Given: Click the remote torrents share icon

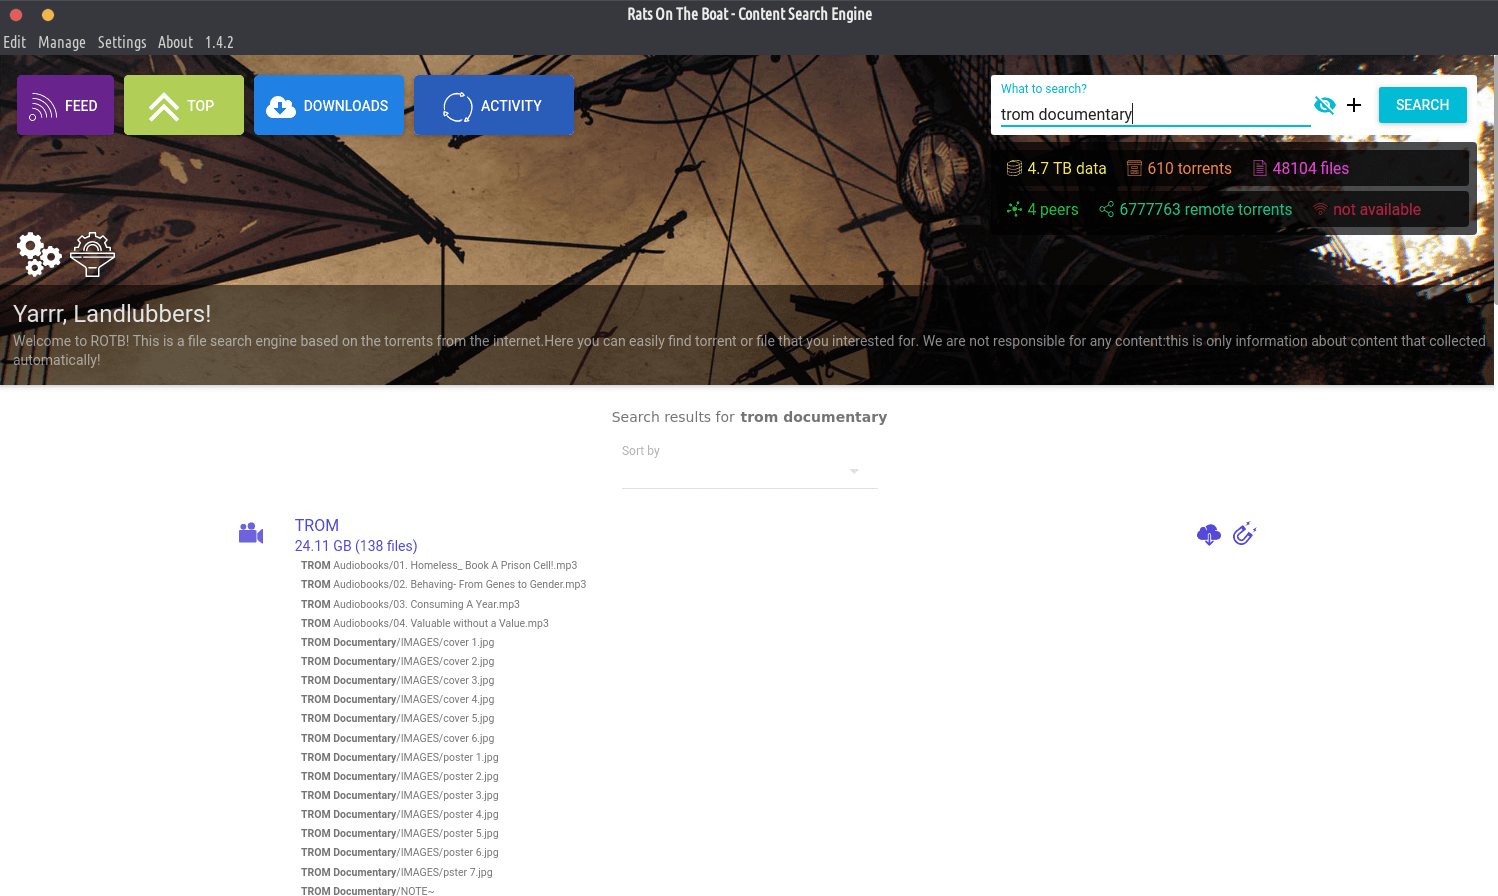Looking at the screenshot, I should coord(1106,210).
